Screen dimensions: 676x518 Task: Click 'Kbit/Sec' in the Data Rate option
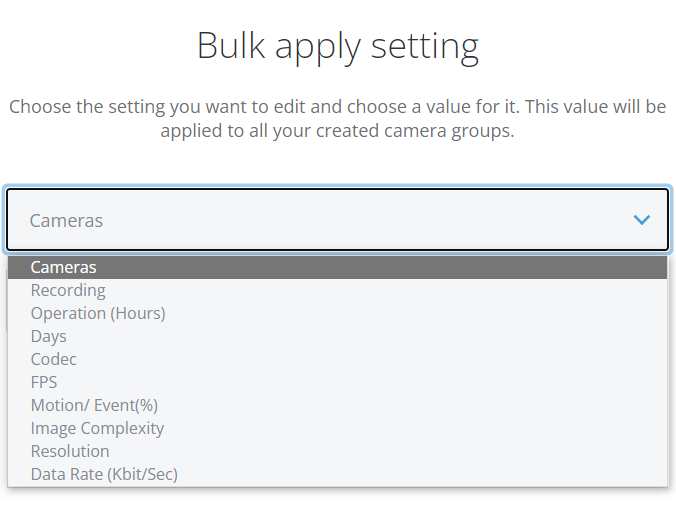tap(142, 474)
